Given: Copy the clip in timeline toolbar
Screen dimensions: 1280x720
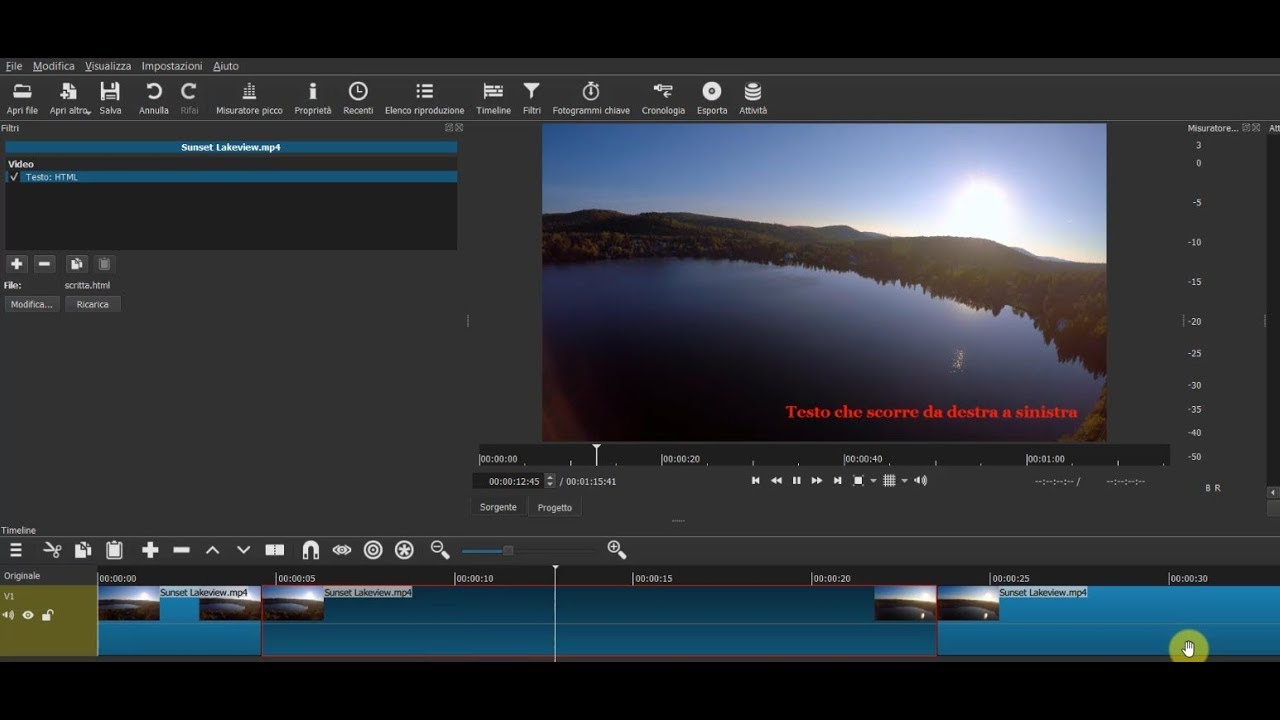Looking at the screenshot, I should pos(83,550).
